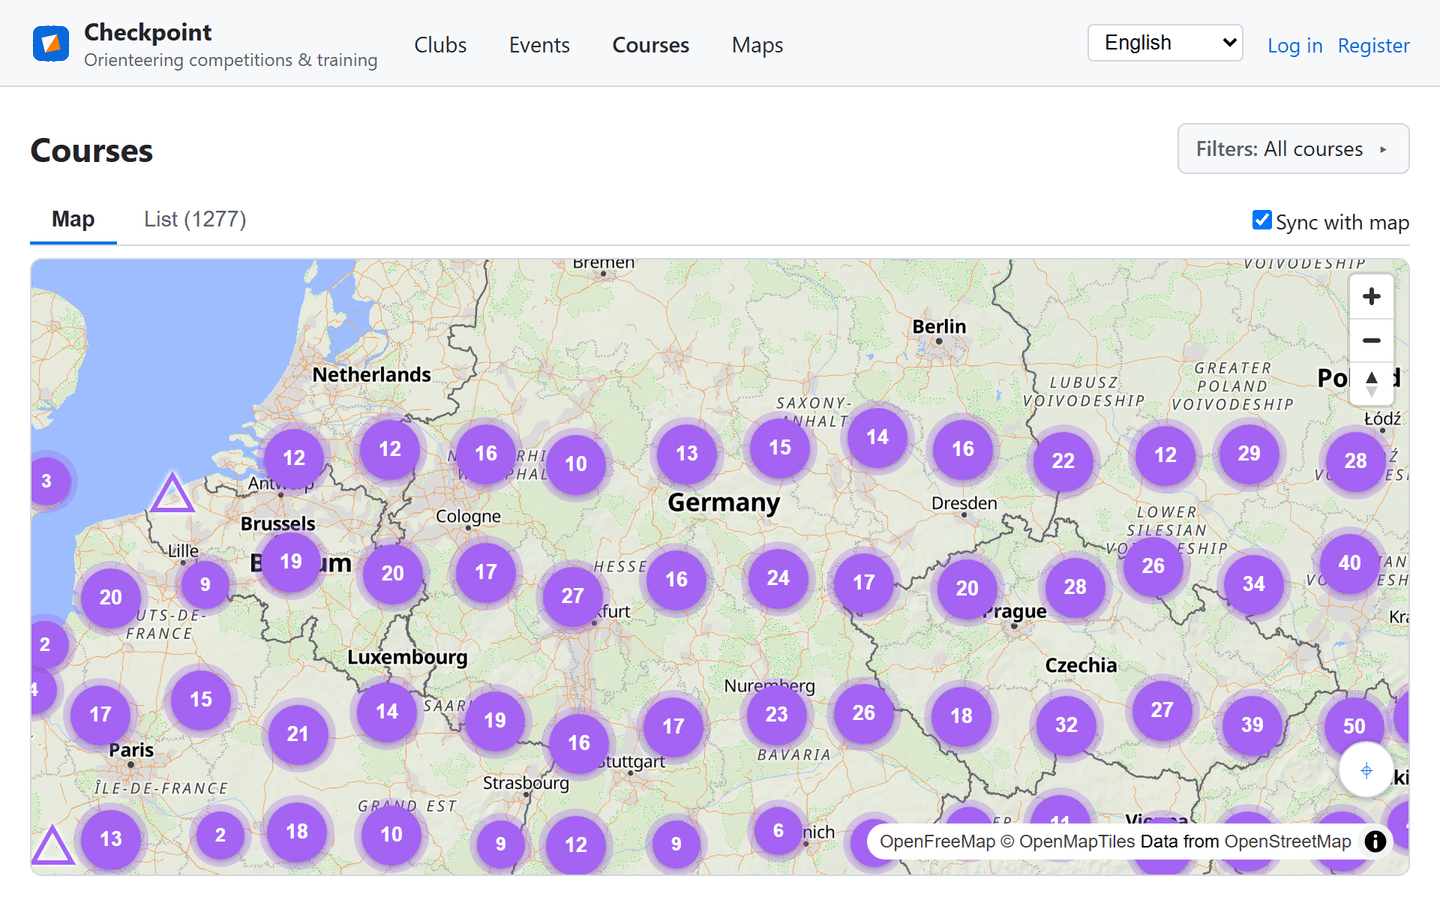Click the Checkpoint orange flag logo
This screenshot has height=900, width=1440.
tap(51, 44)
